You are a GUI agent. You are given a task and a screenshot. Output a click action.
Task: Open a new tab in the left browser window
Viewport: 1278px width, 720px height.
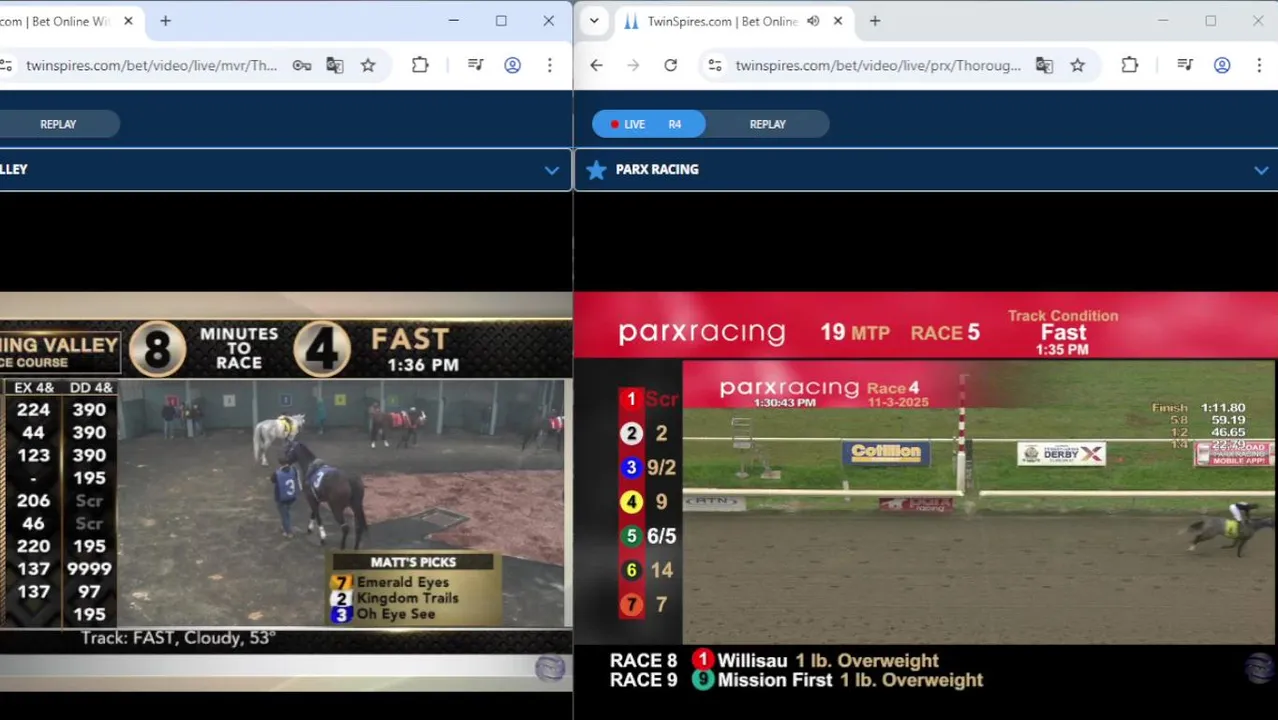tap(165, 21)
